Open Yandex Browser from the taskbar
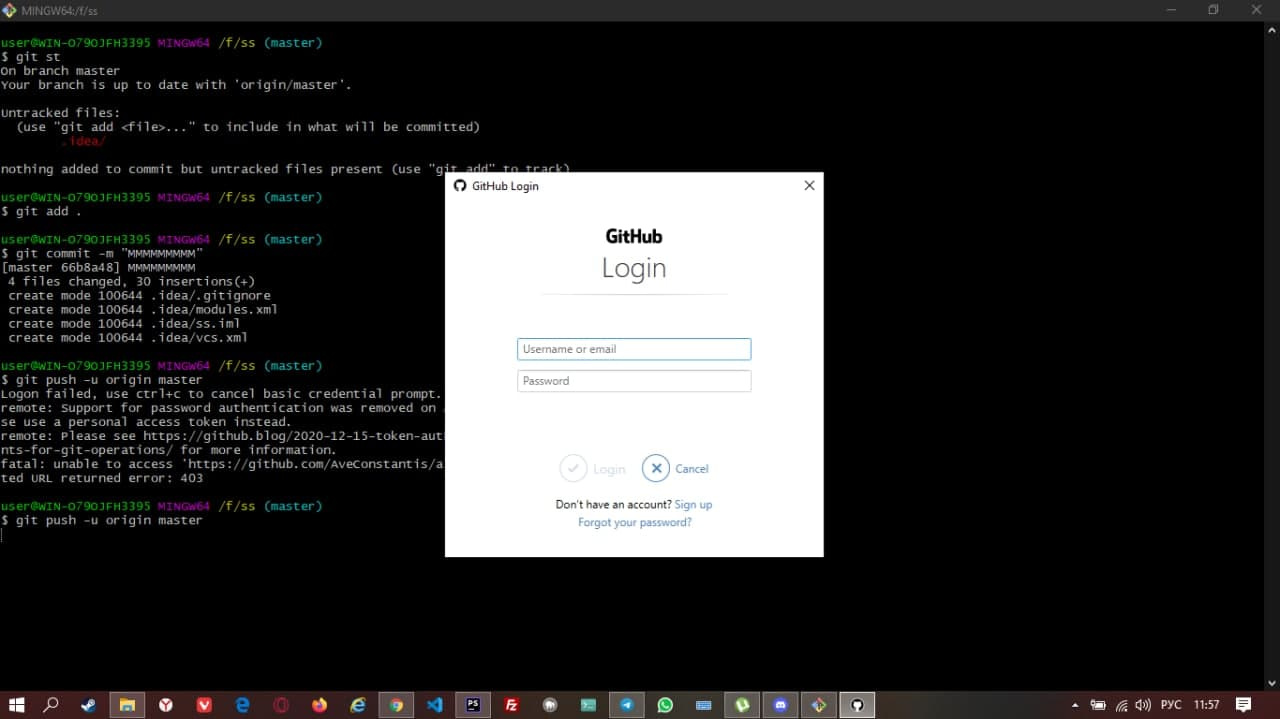This screenshot has width=1280, height=719. (x=166, y=705)
